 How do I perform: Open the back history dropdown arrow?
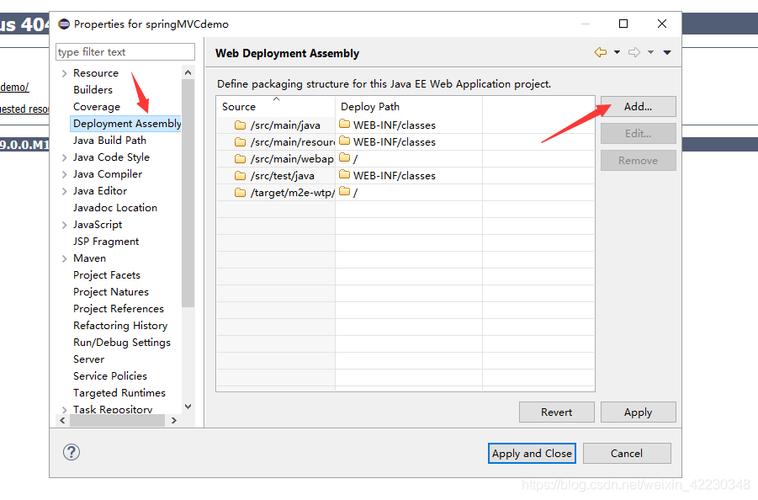click(x=617, y=52)
